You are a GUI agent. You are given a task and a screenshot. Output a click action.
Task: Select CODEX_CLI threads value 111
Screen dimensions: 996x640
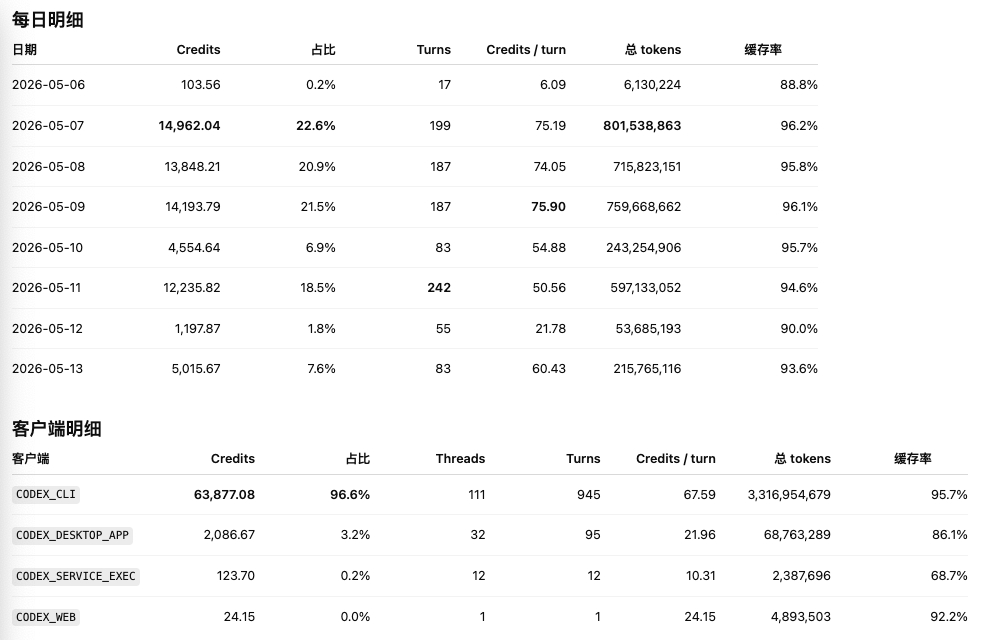point(476,495)
